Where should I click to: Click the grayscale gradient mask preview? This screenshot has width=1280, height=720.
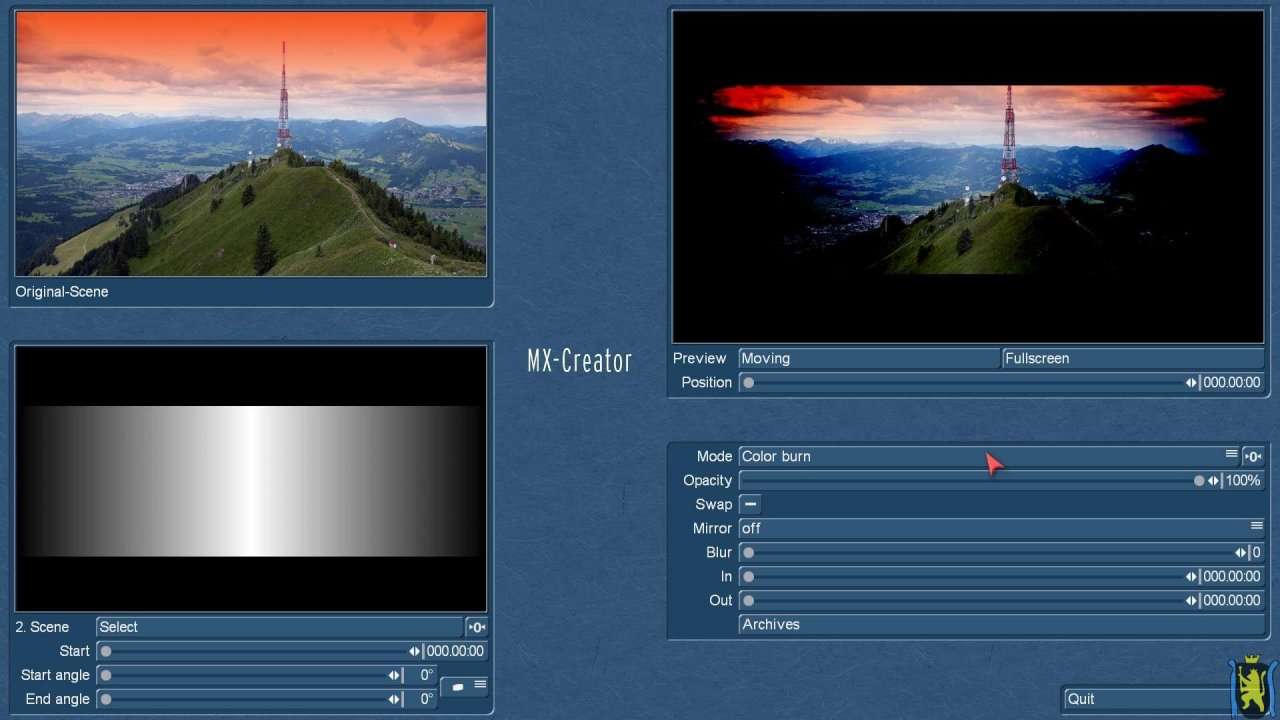click(251, 478)
